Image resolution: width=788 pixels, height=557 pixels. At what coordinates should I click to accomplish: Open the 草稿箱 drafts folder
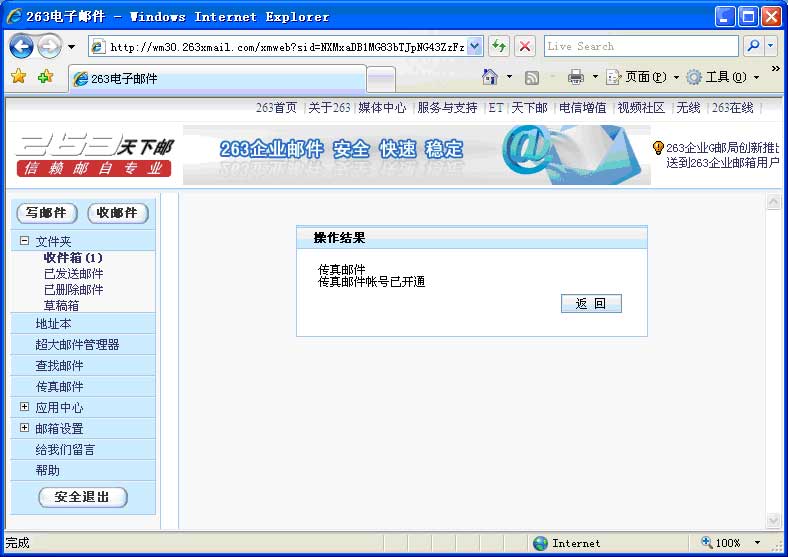click(61, 305)
